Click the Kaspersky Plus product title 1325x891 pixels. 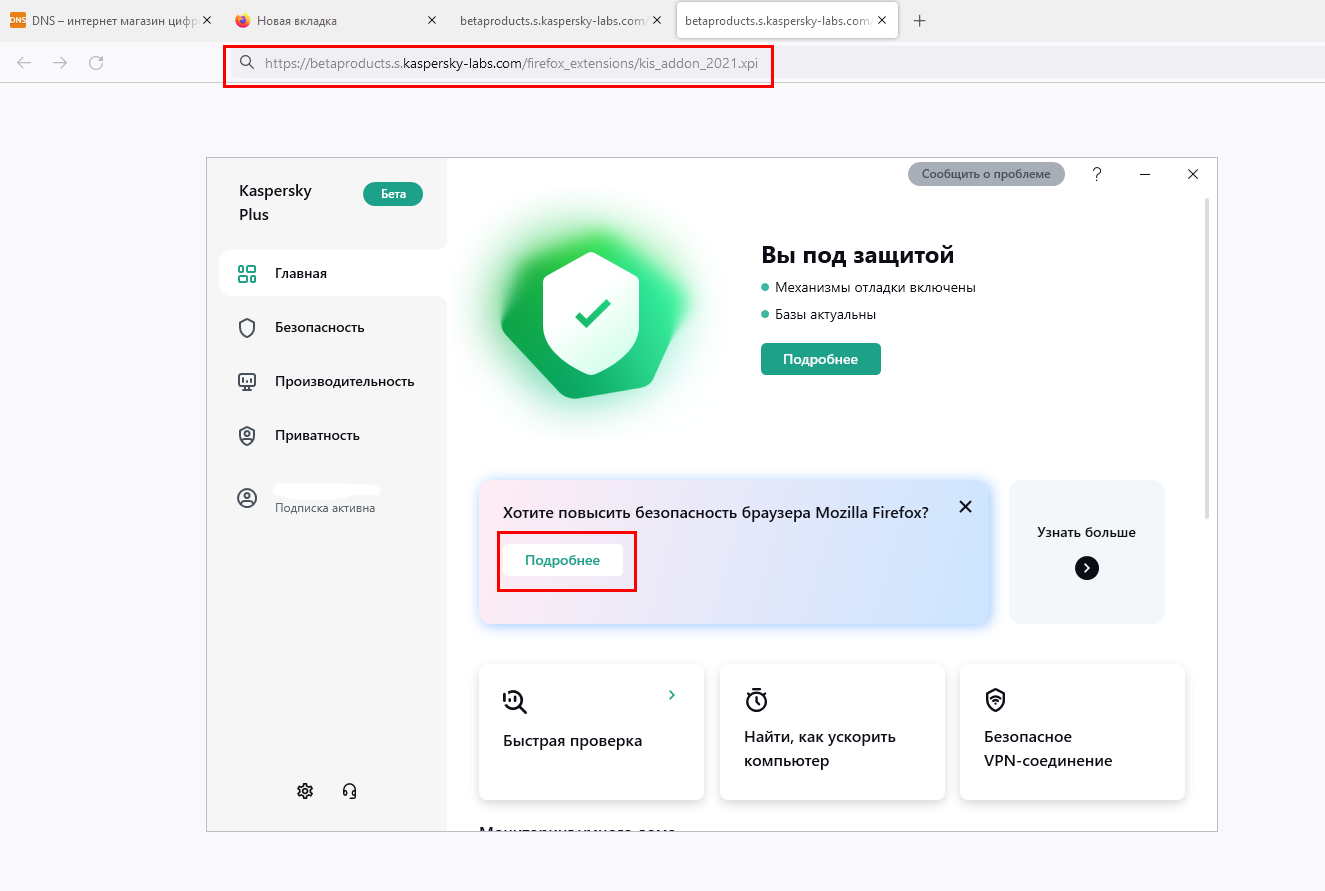pos(275,202)
